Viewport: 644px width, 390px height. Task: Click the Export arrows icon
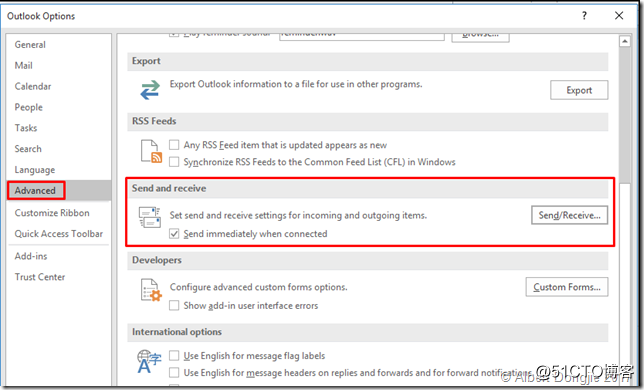pos(150,90)
